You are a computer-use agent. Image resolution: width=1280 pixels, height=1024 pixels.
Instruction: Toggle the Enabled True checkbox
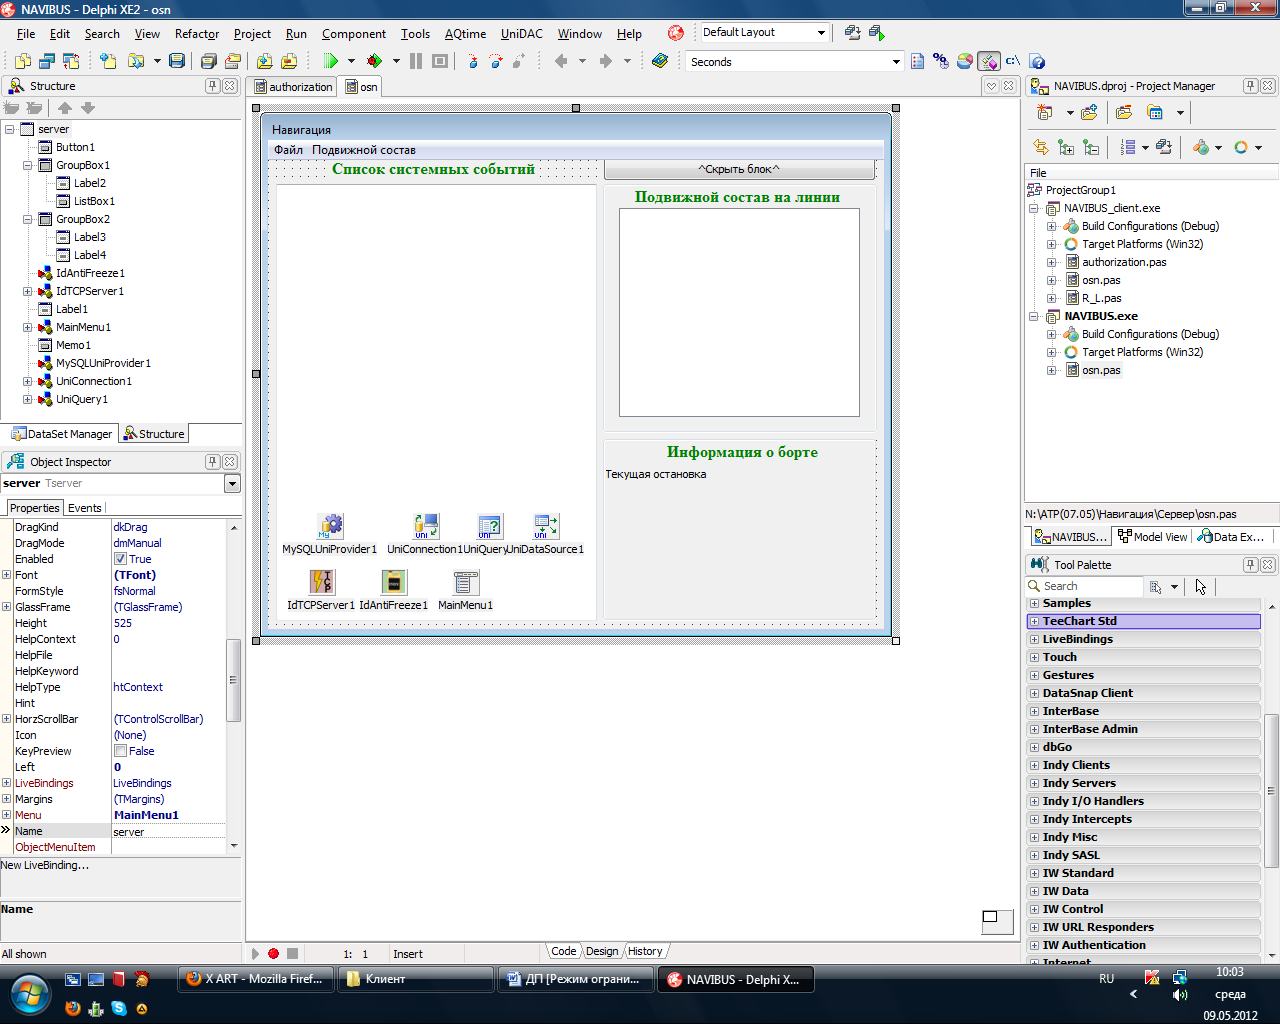pos(120,559)
